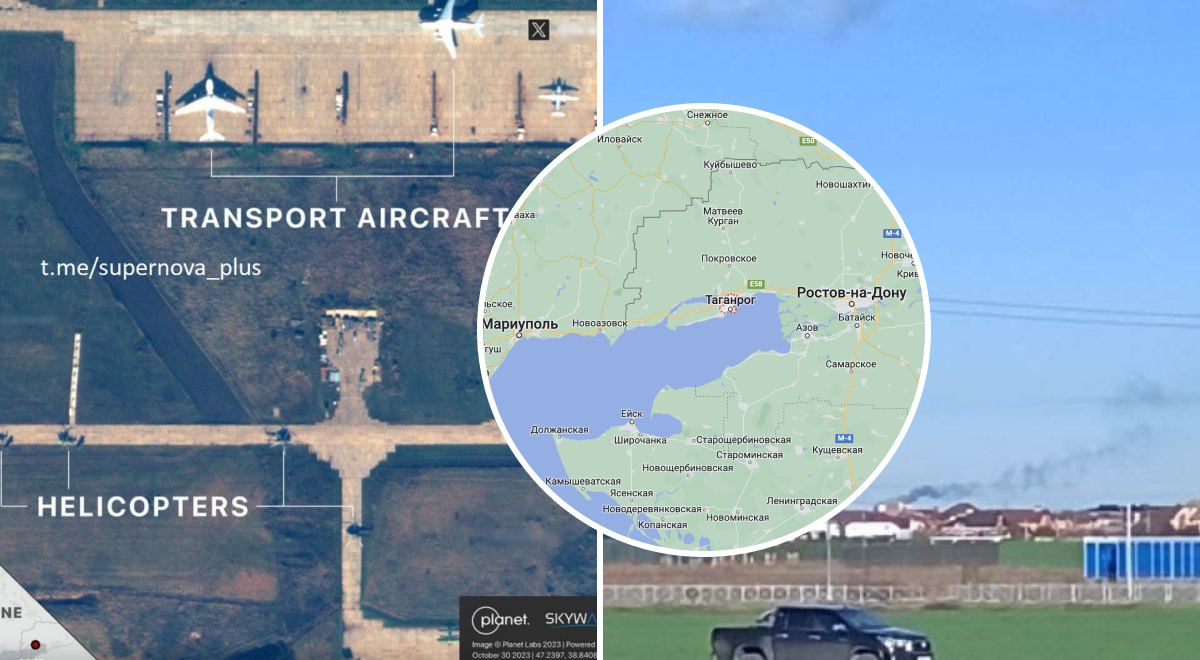
Task: Click the HELICOPTERS label
Action: pos(143,506)
